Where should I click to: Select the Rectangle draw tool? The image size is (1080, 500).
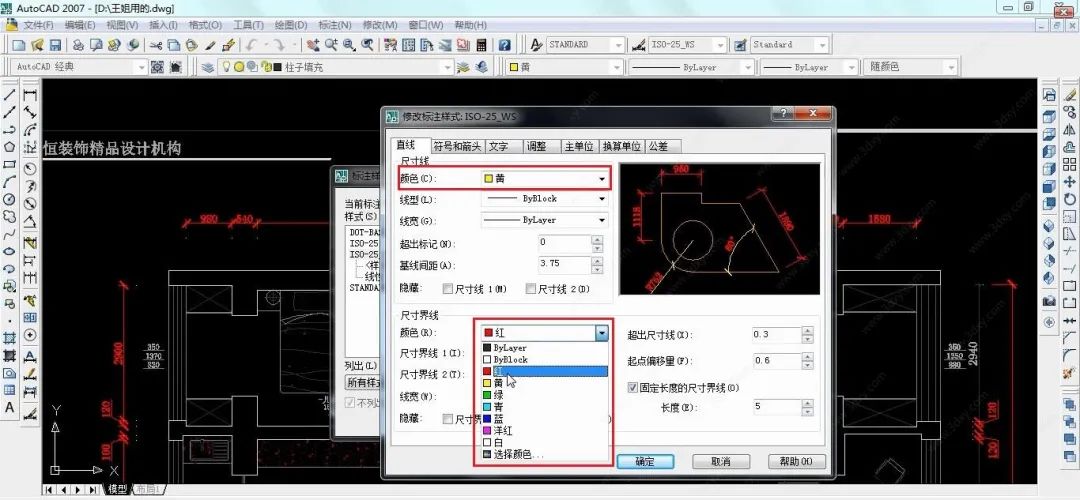[10, 165]
